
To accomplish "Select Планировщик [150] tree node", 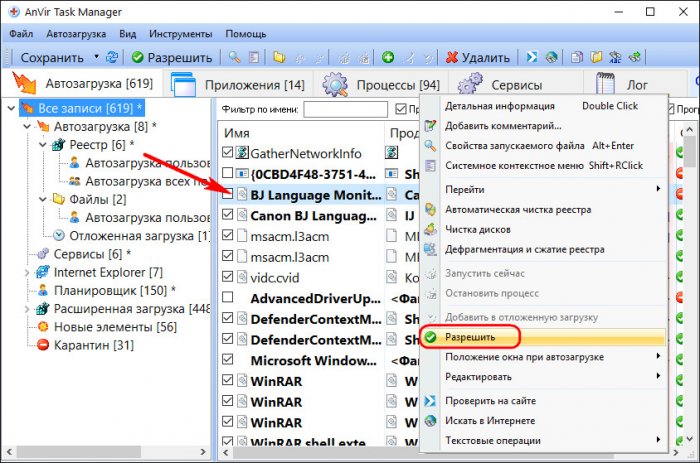I will pyautogui.click(x=114, y=291).
